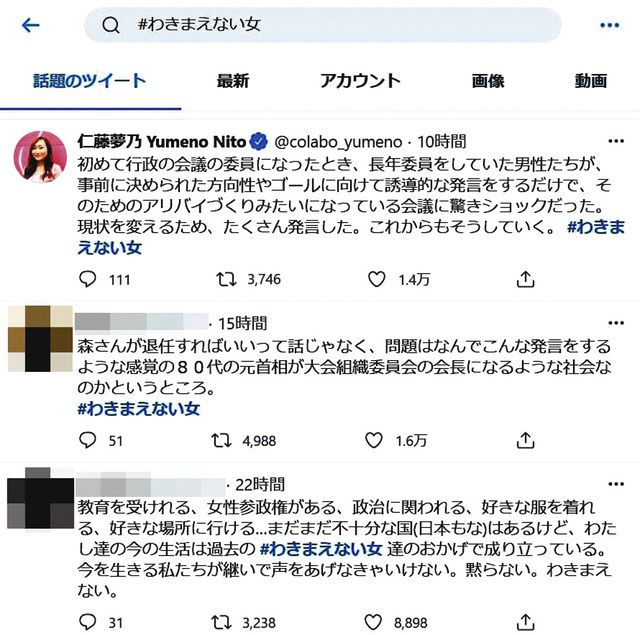Image resolution: width=640 pixels, height=635 pixels.
Task: Switch to the 最新 tab
Action: (x=233, y=81)
